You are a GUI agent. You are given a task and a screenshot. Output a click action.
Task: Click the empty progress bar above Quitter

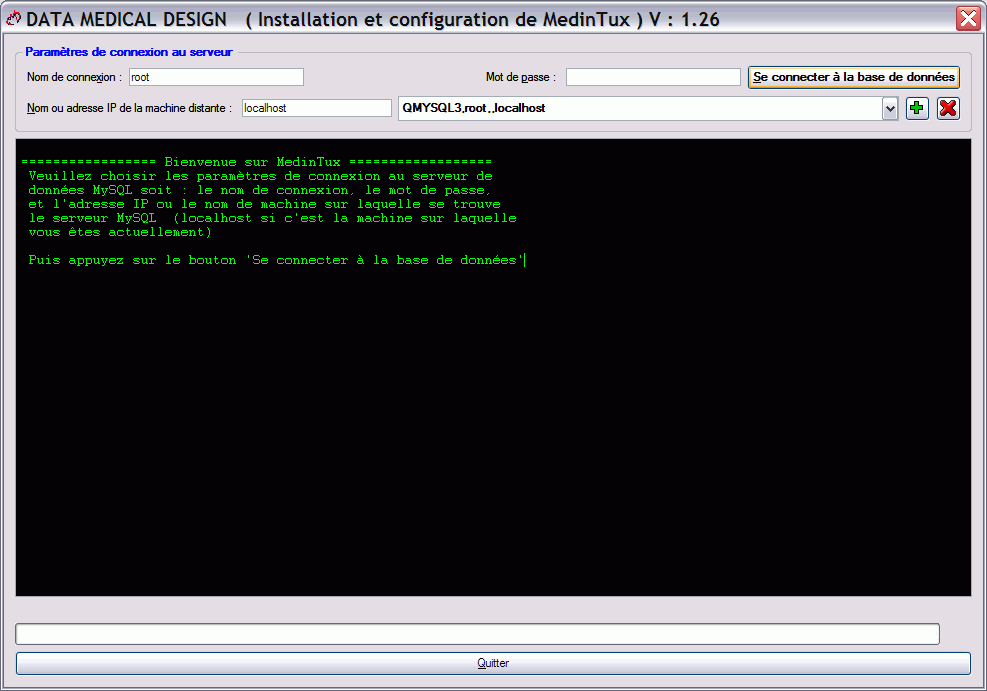pyautogui.click(x=478, y=634)
